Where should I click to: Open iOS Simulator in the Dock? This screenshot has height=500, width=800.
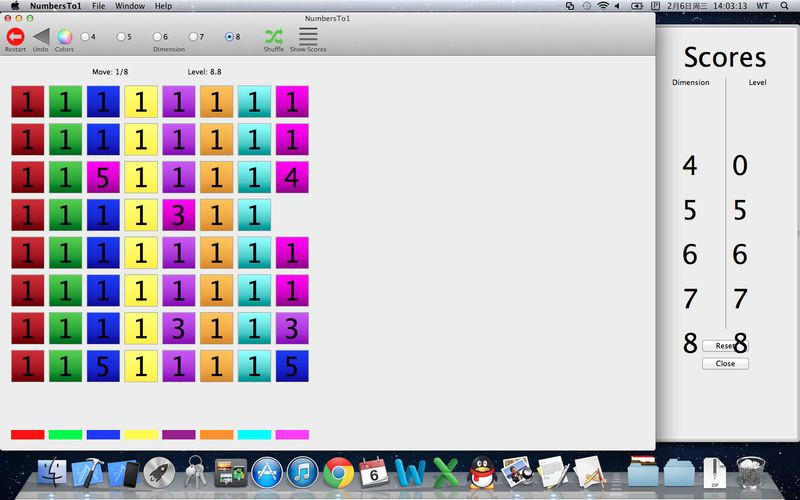[x=122, y=473]
